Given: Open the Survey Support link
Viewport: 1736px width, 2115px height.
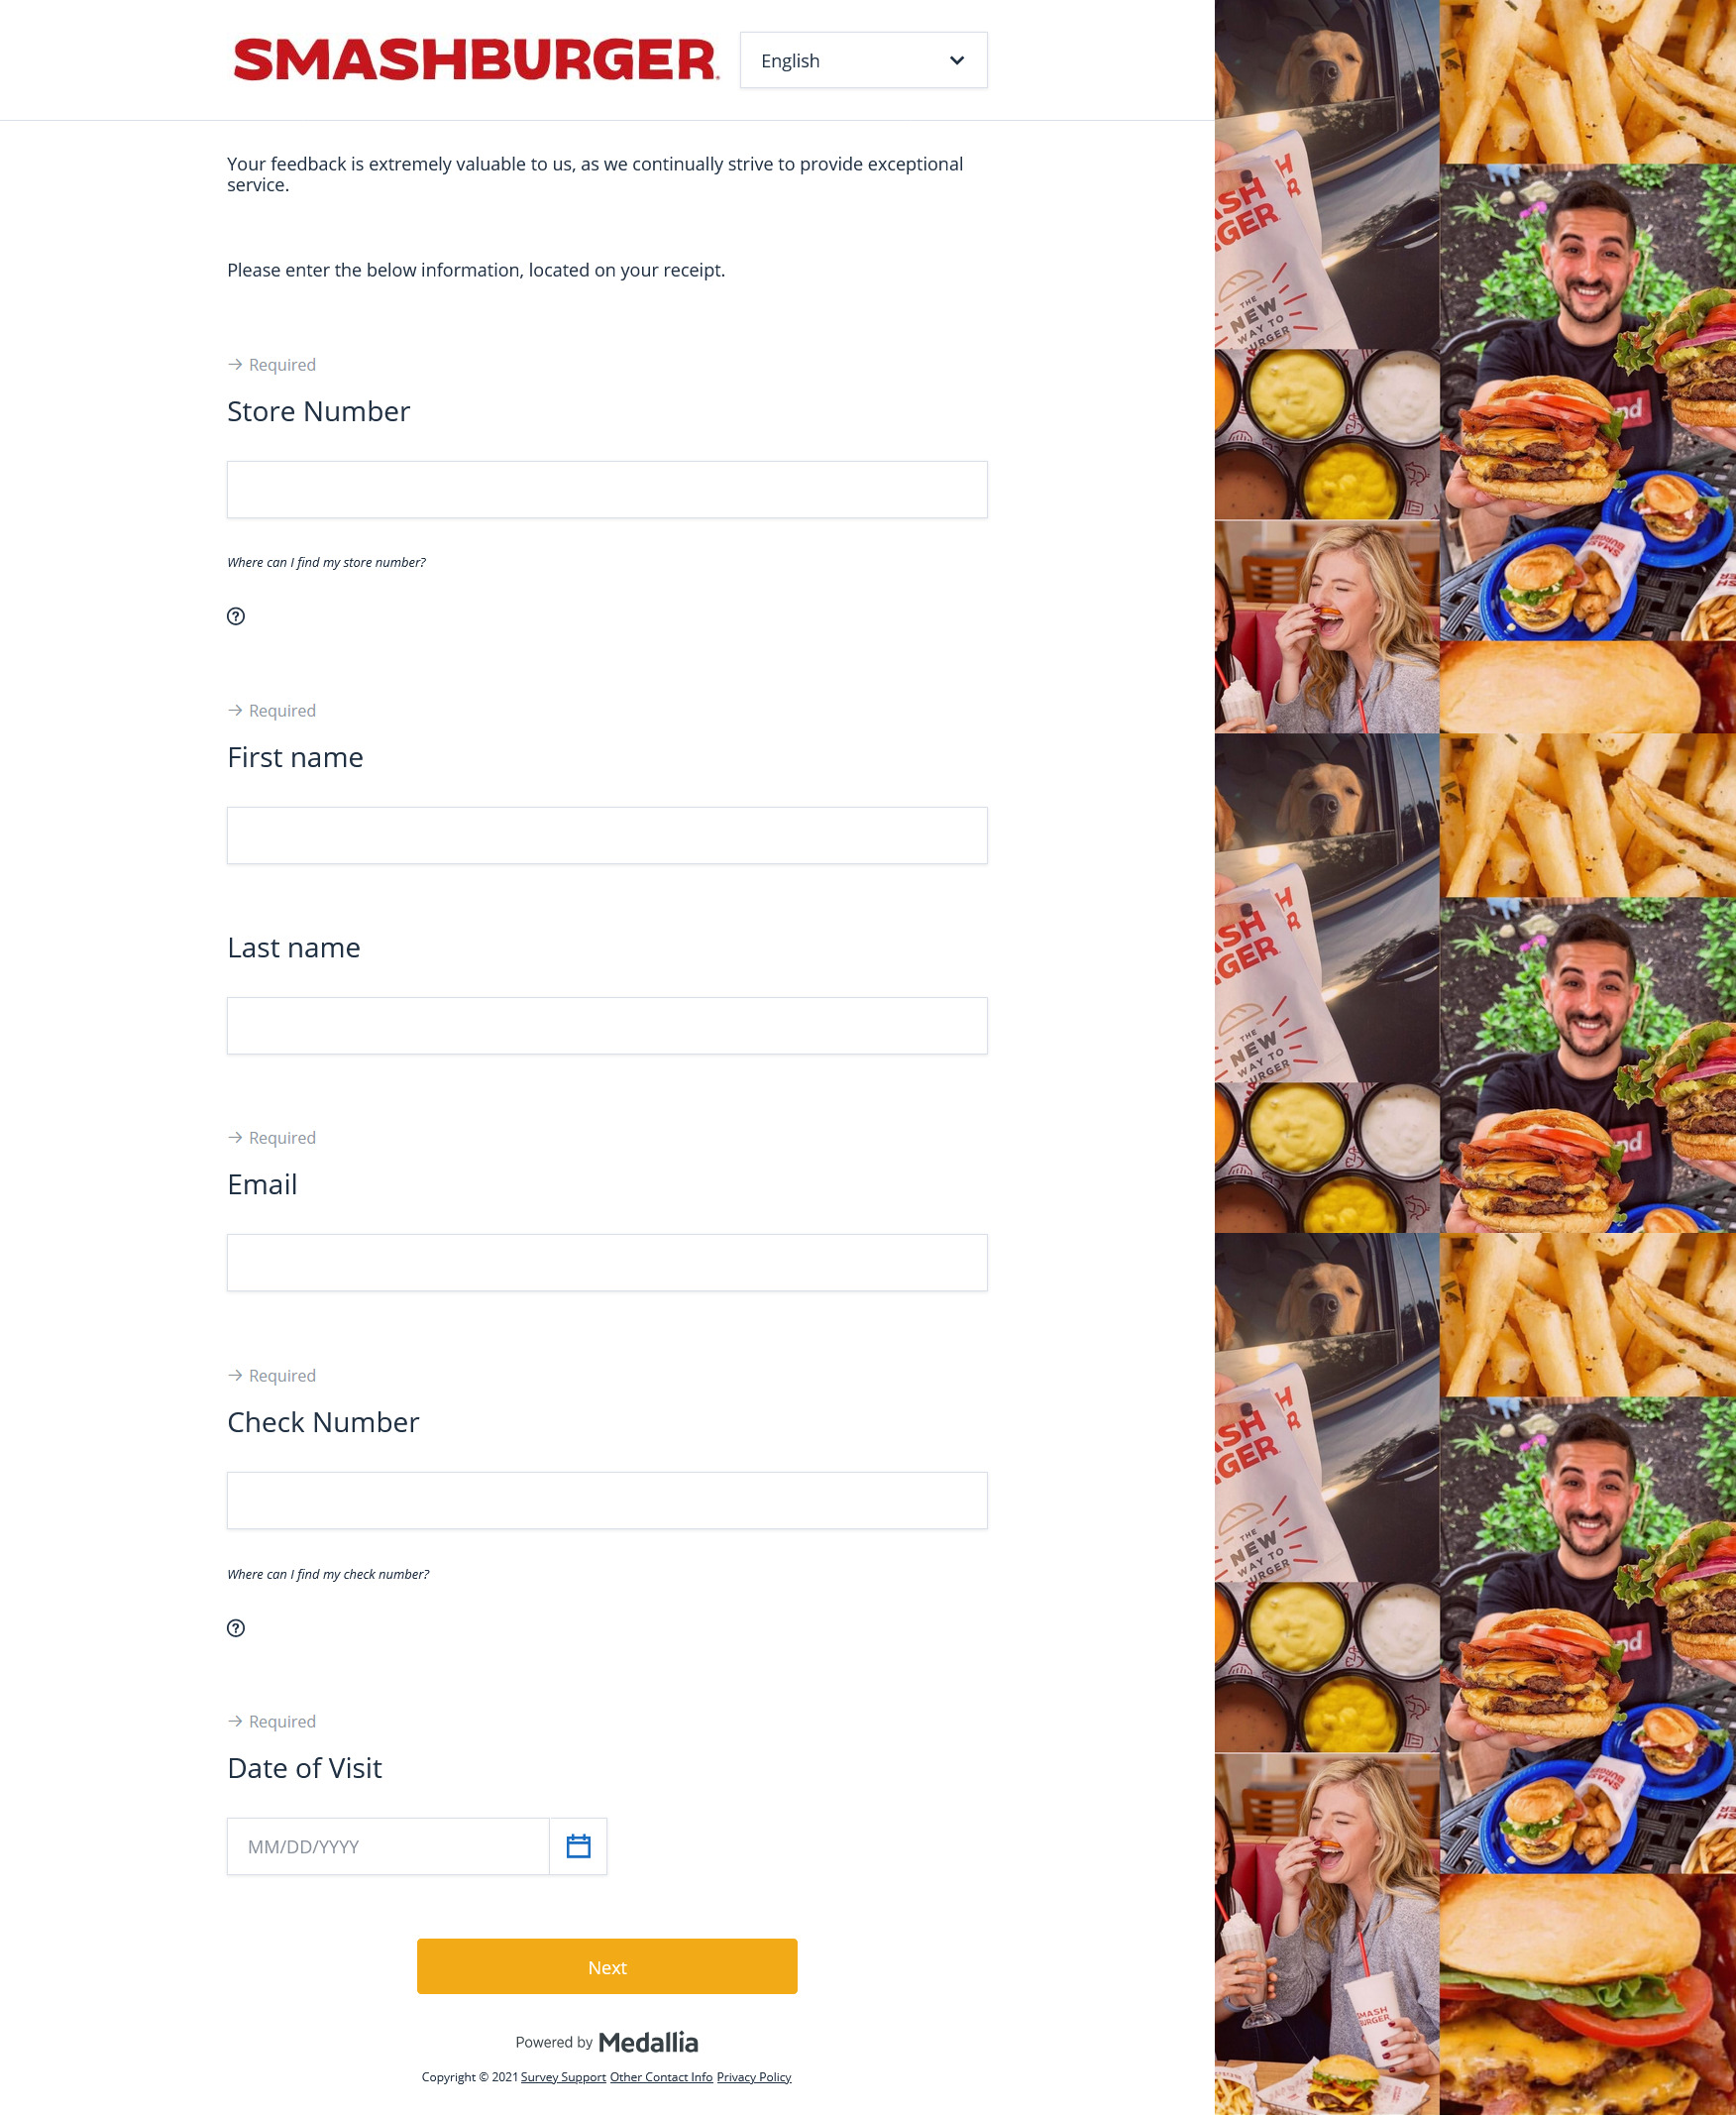Looking at the screenshot, I should coord(563,2077).
